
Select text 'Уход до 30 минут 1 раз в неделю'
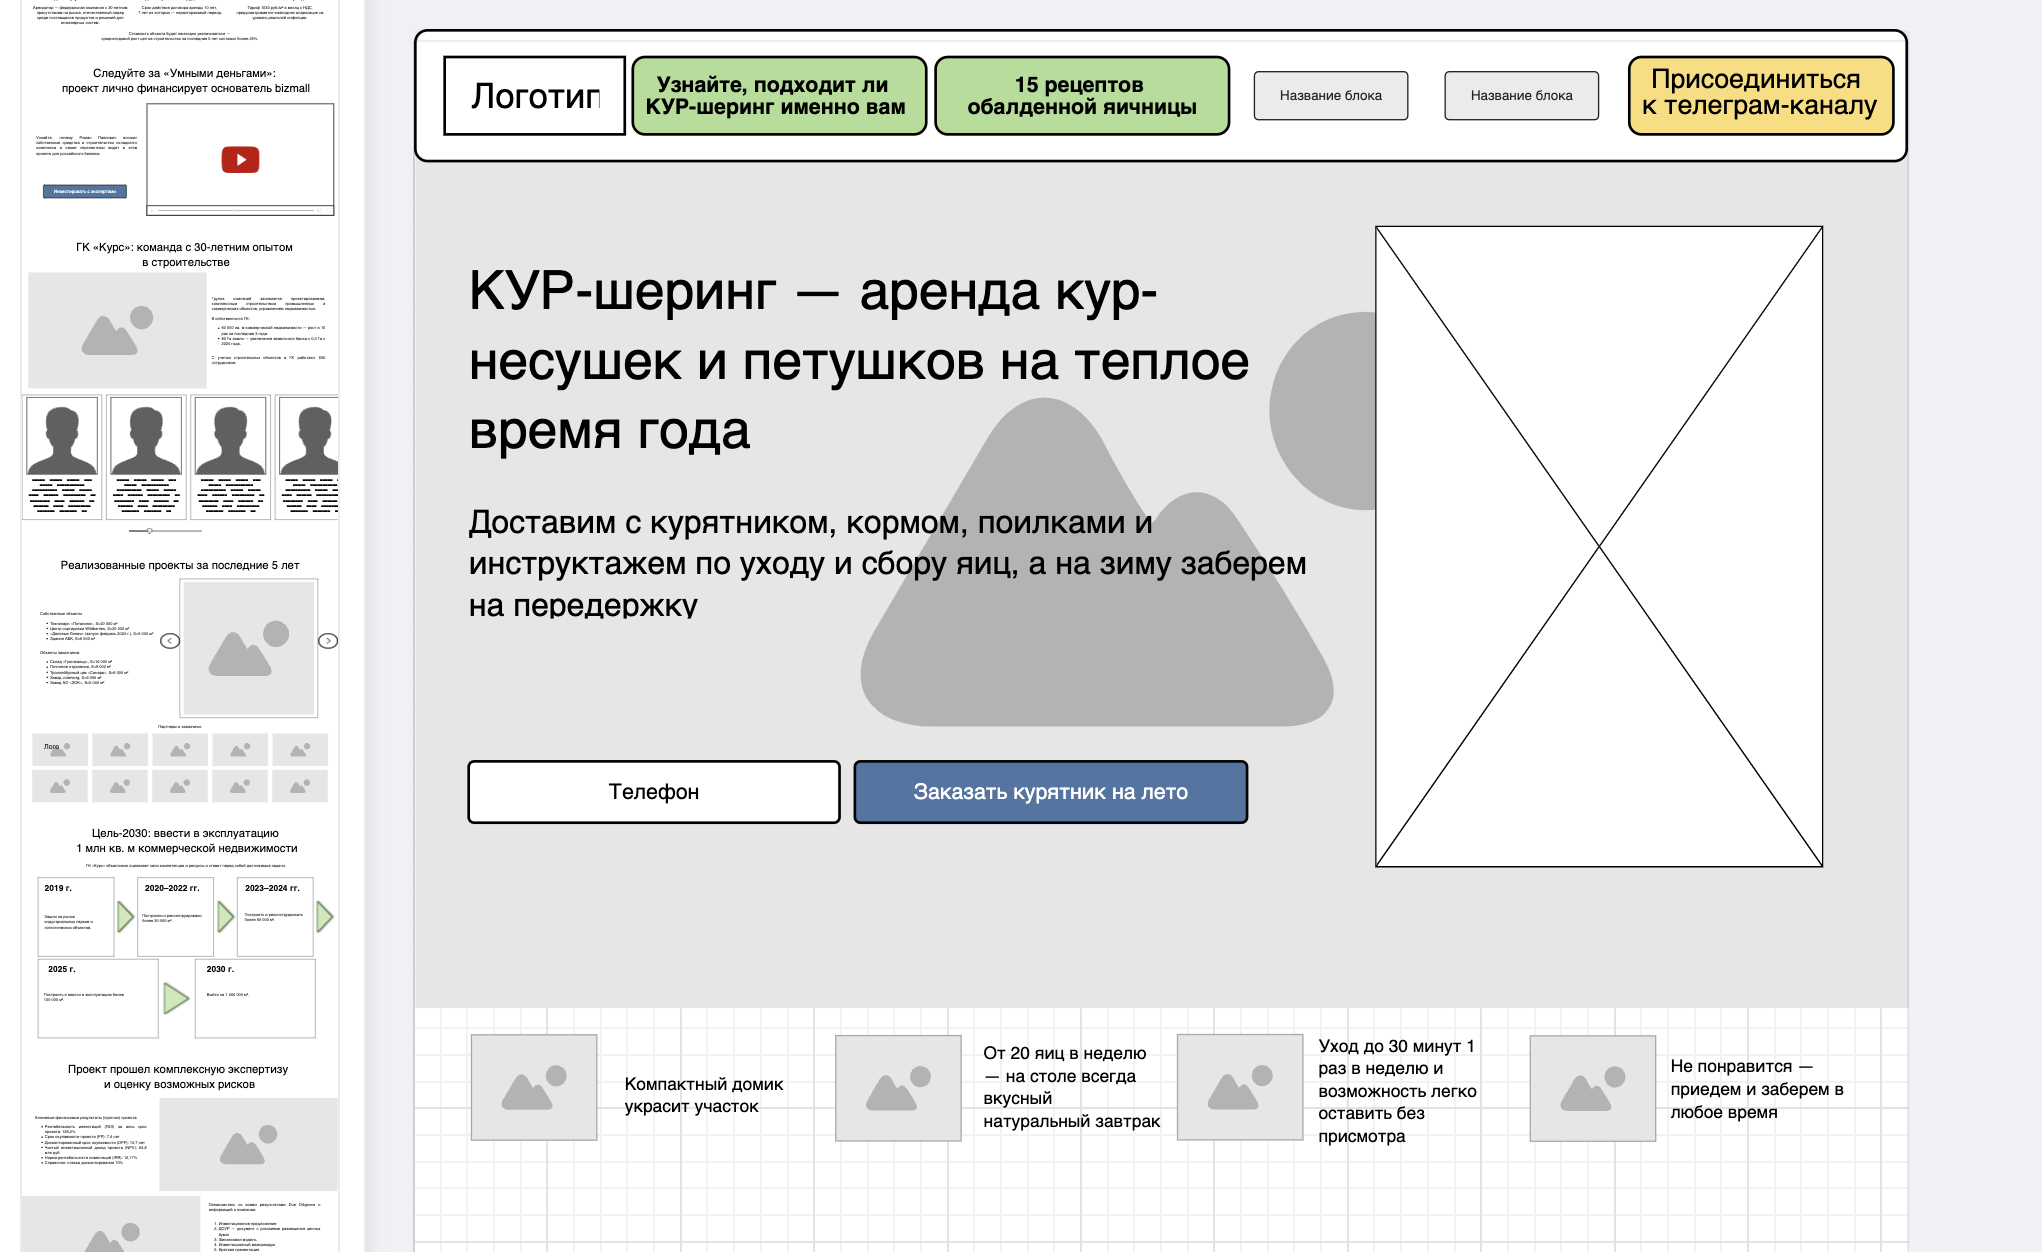(1397, 1091)
